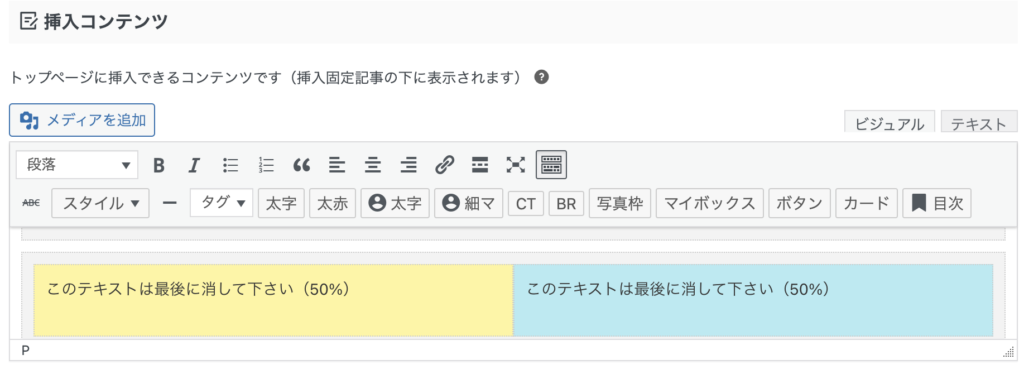This screenshot has height=374, width=1024.
Task: Apply blockquote formatting
Action: pyautogui.click(x=301, y=165)
